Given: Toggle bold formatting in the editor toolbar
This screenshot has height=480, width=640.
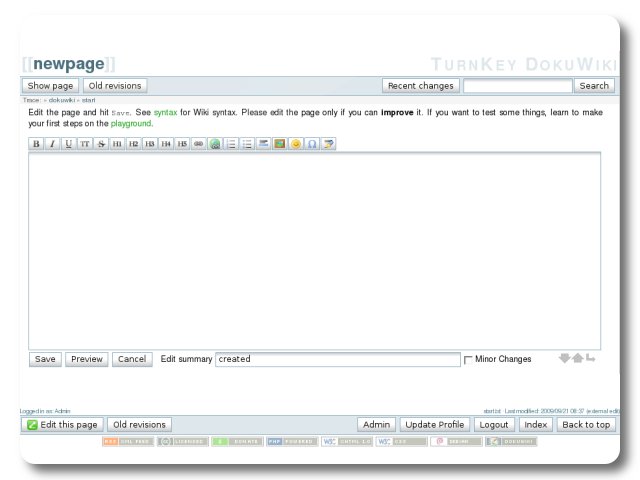Looking at the screenshot, I should click(x=36, y=144).
